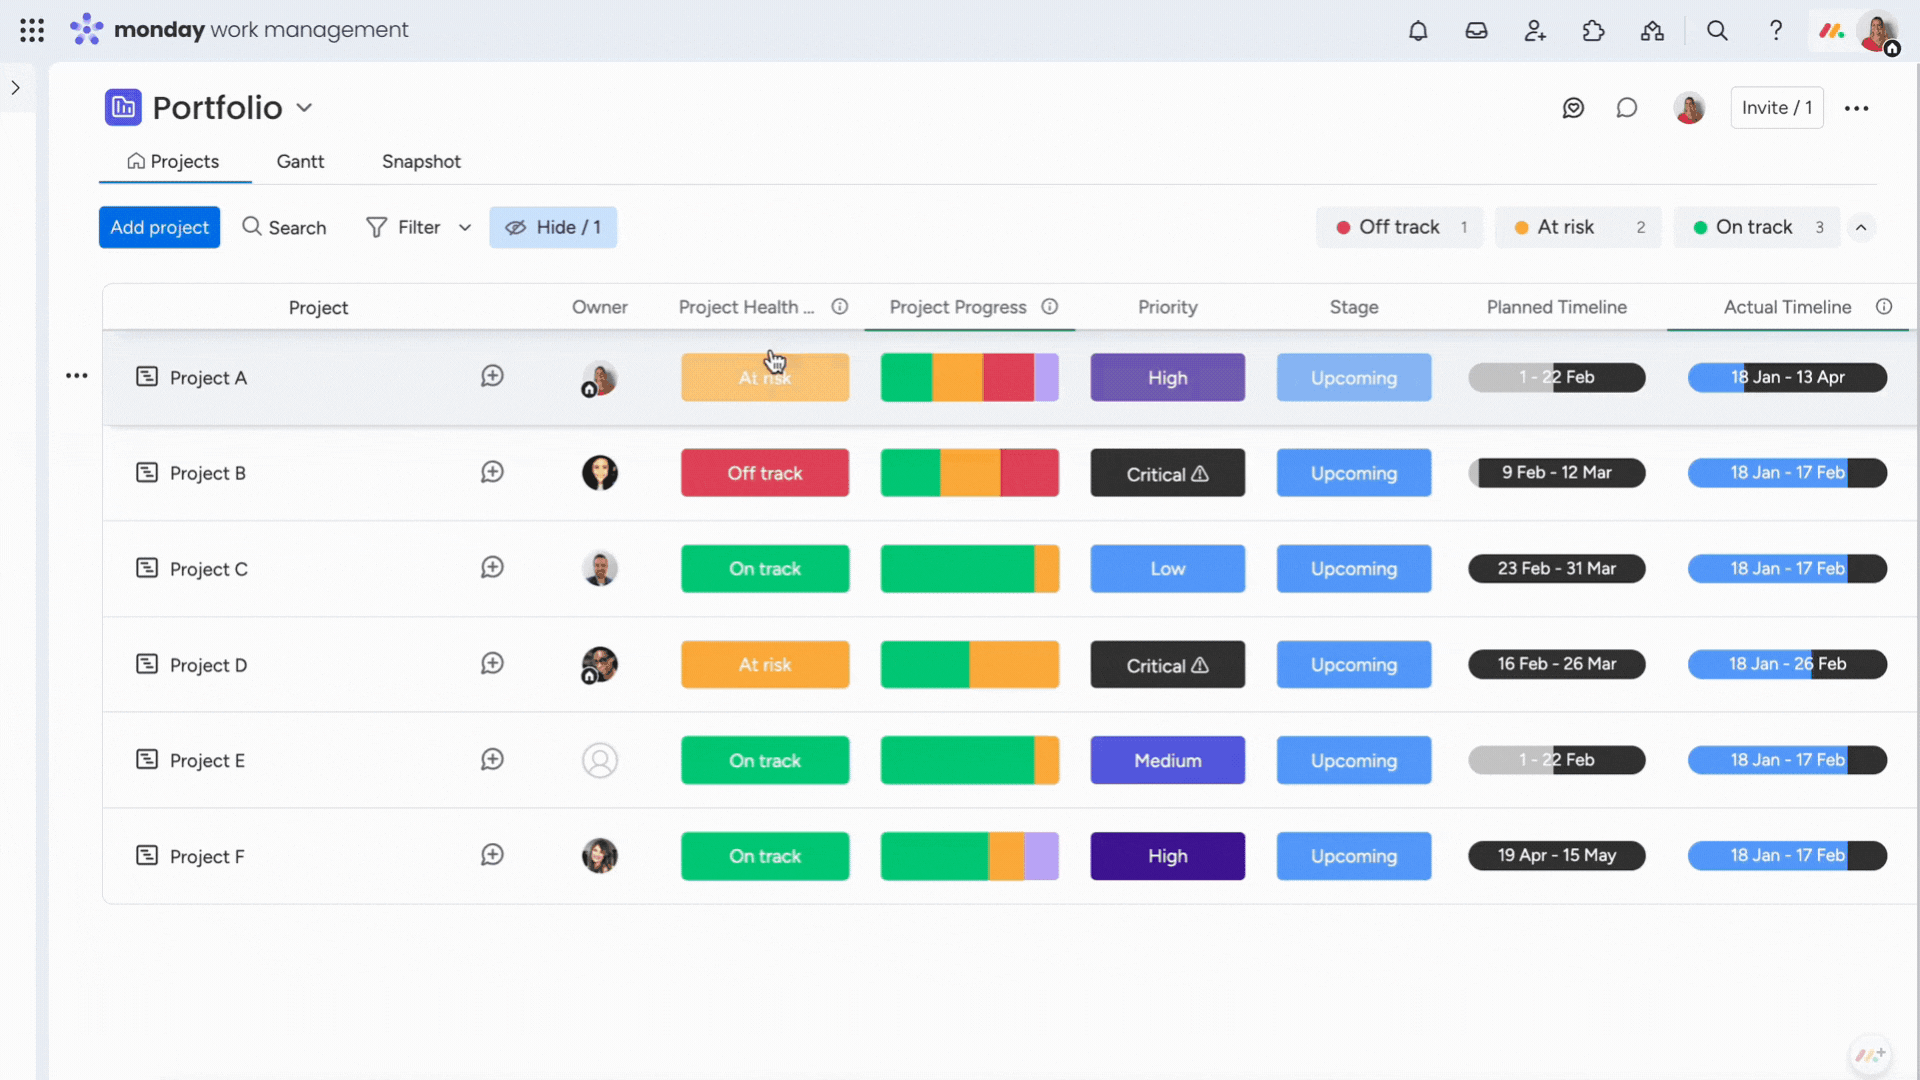The width and height of the screenshot is (1920, 1080).
Task: Click Actual Timeline column info icon
Action: pos(1884,307)
